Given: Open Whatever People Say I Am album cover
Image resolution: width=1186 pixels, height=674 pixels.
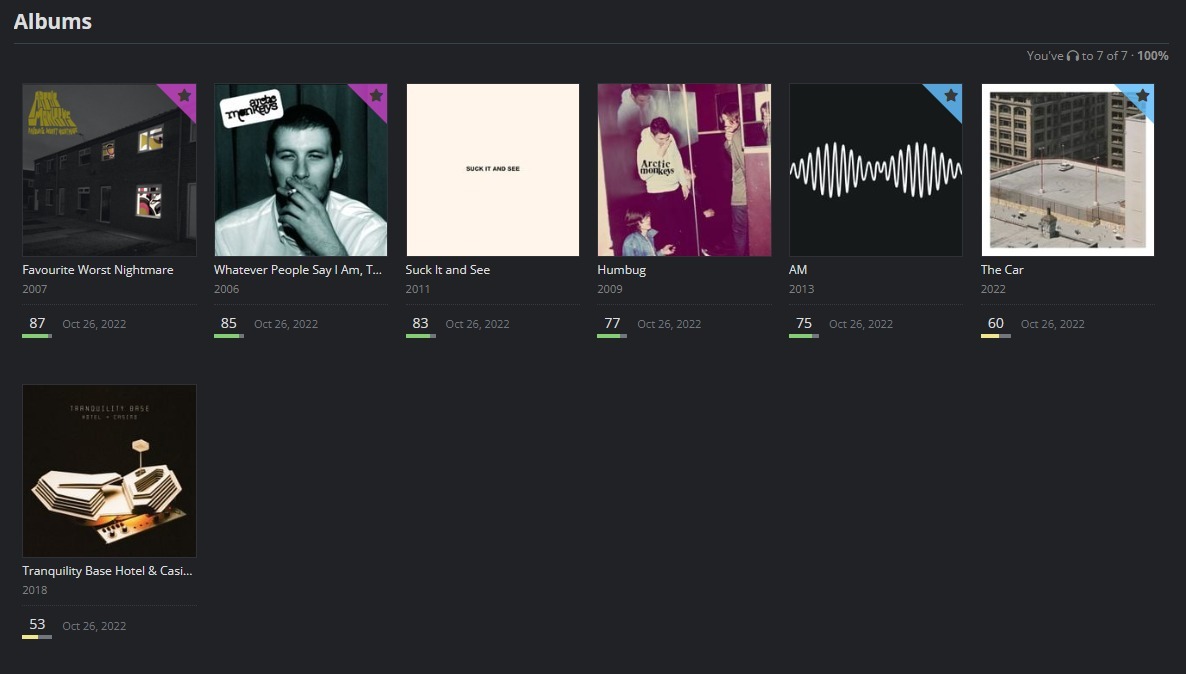Looking at the screenshot, I should pyautogui.click(x=301, y=170).
